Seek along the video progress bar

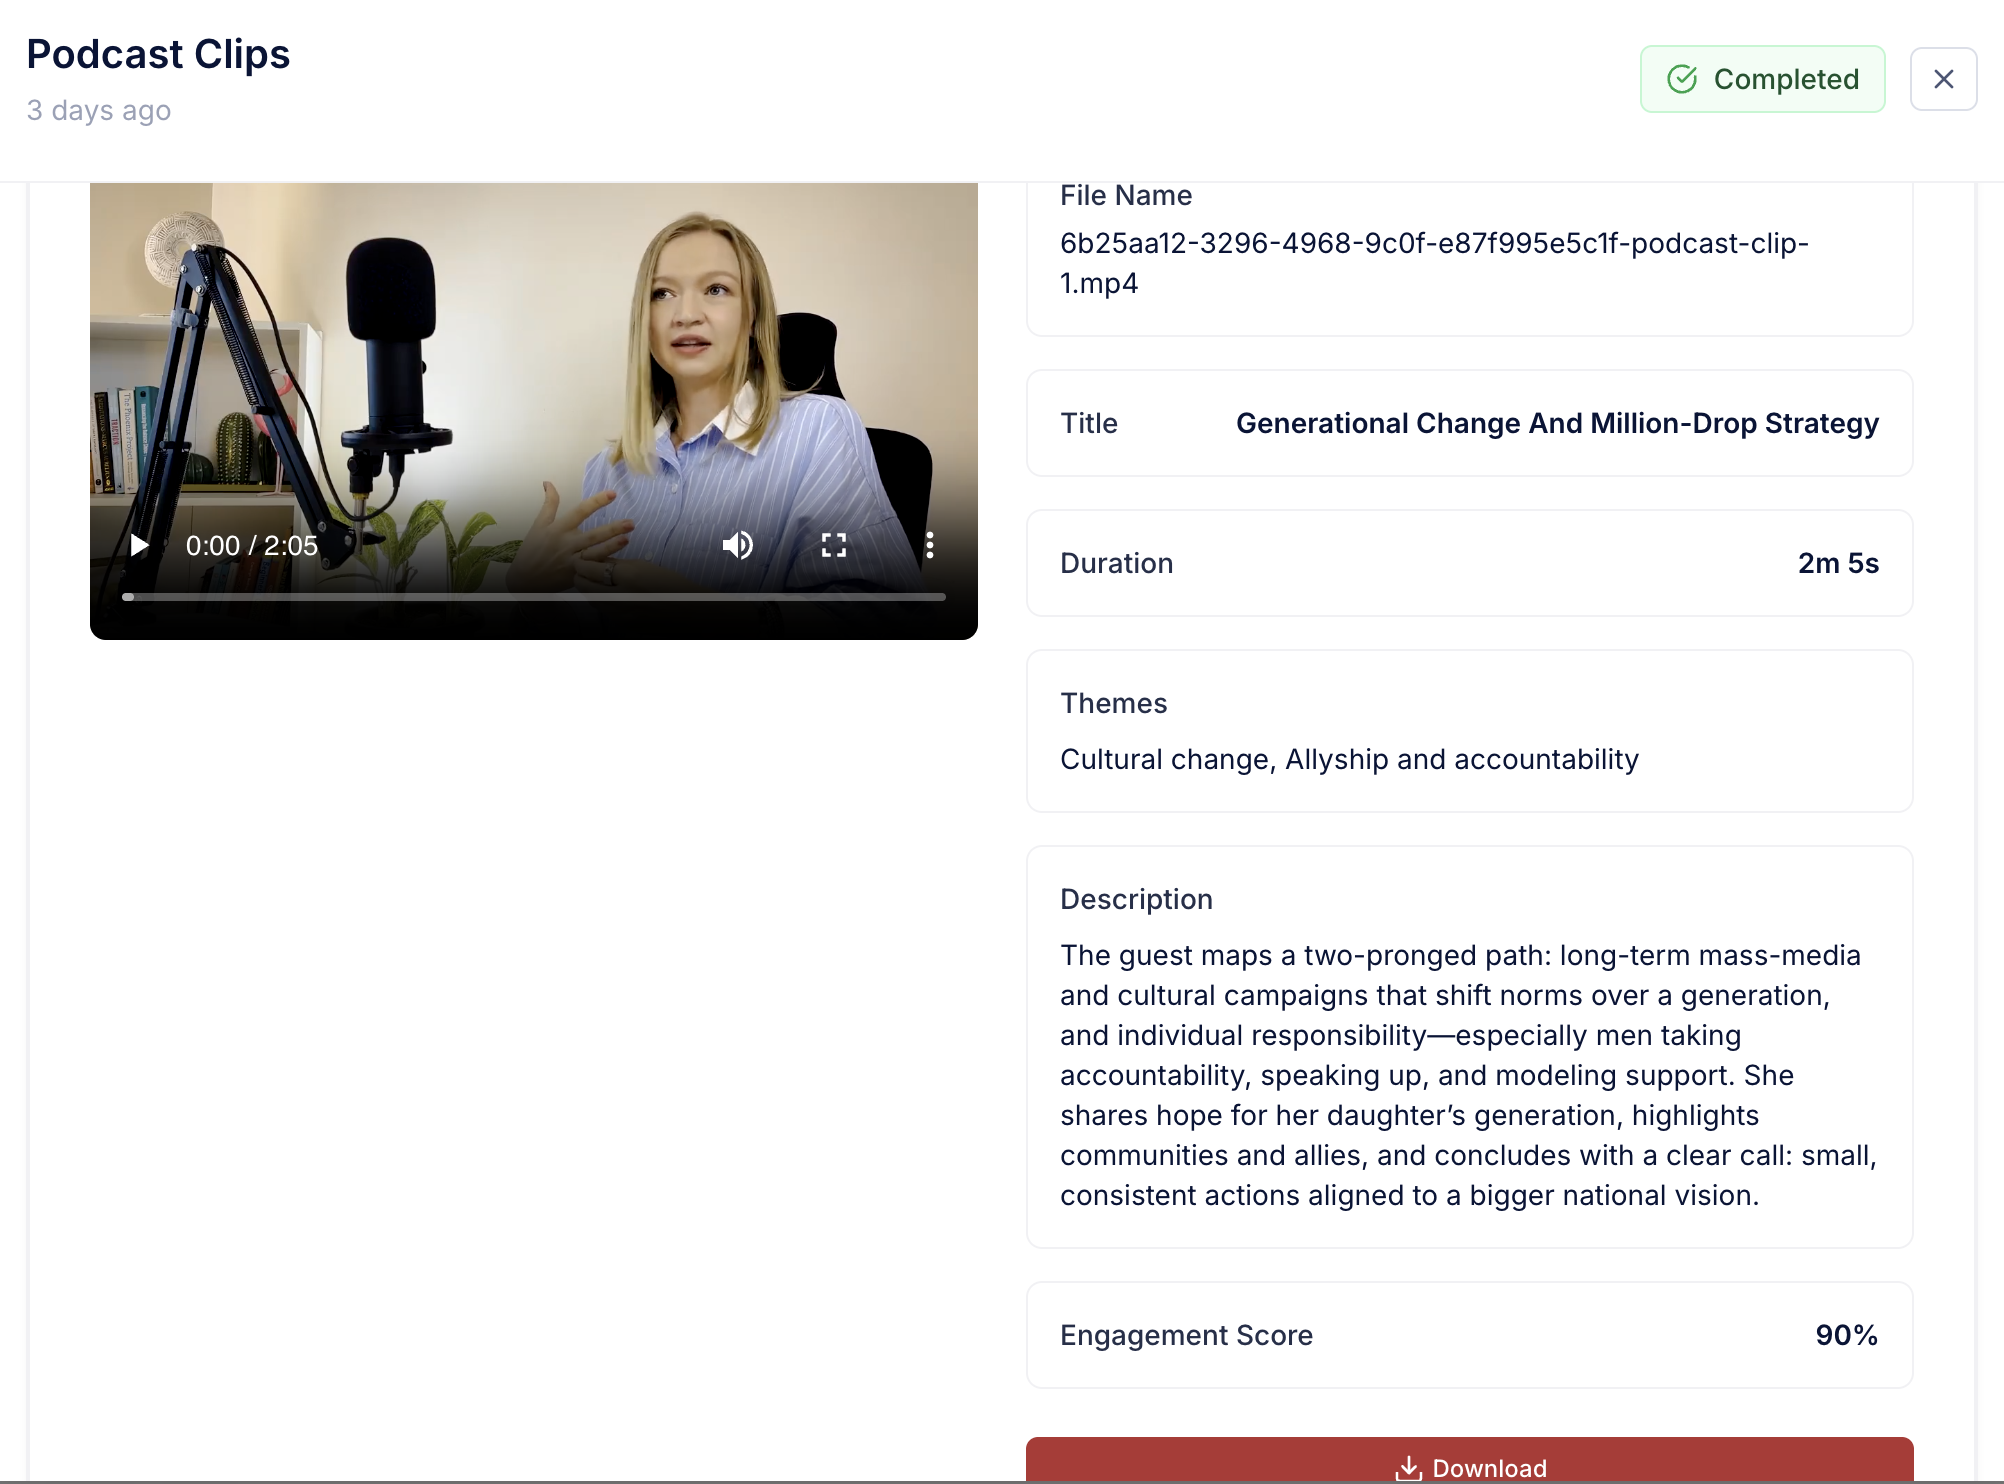534,597
